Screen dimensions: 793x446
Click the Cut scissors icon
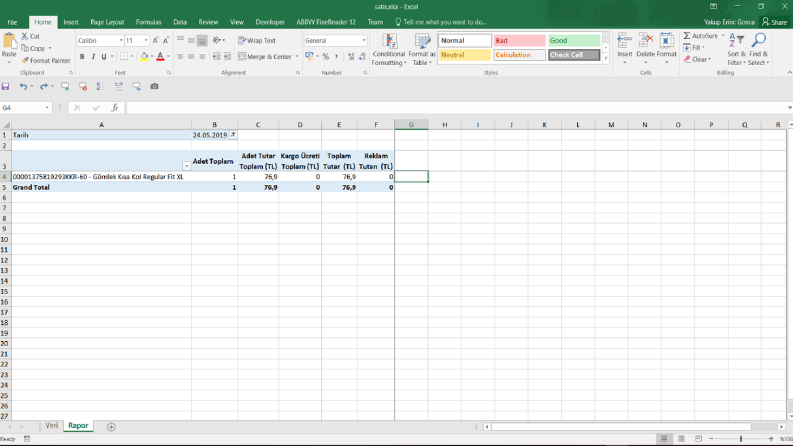(x=25, y=36)
